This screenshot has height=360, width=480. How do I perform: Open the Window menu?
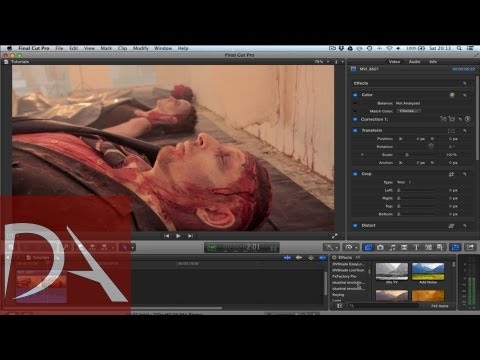point(163,48)
